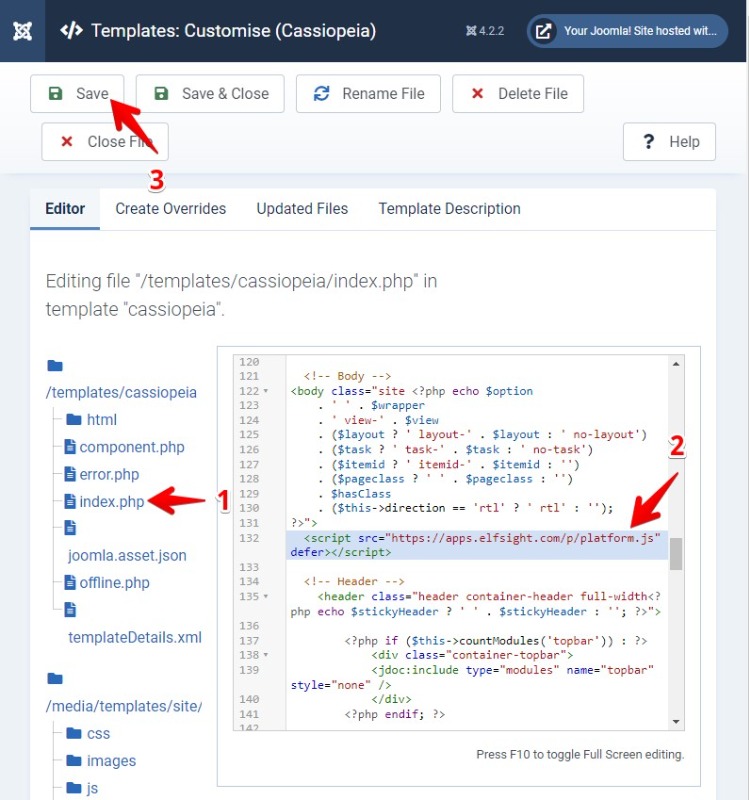Switch to the Editor tab
Viewport: 749px width, 800px height.
65,209
